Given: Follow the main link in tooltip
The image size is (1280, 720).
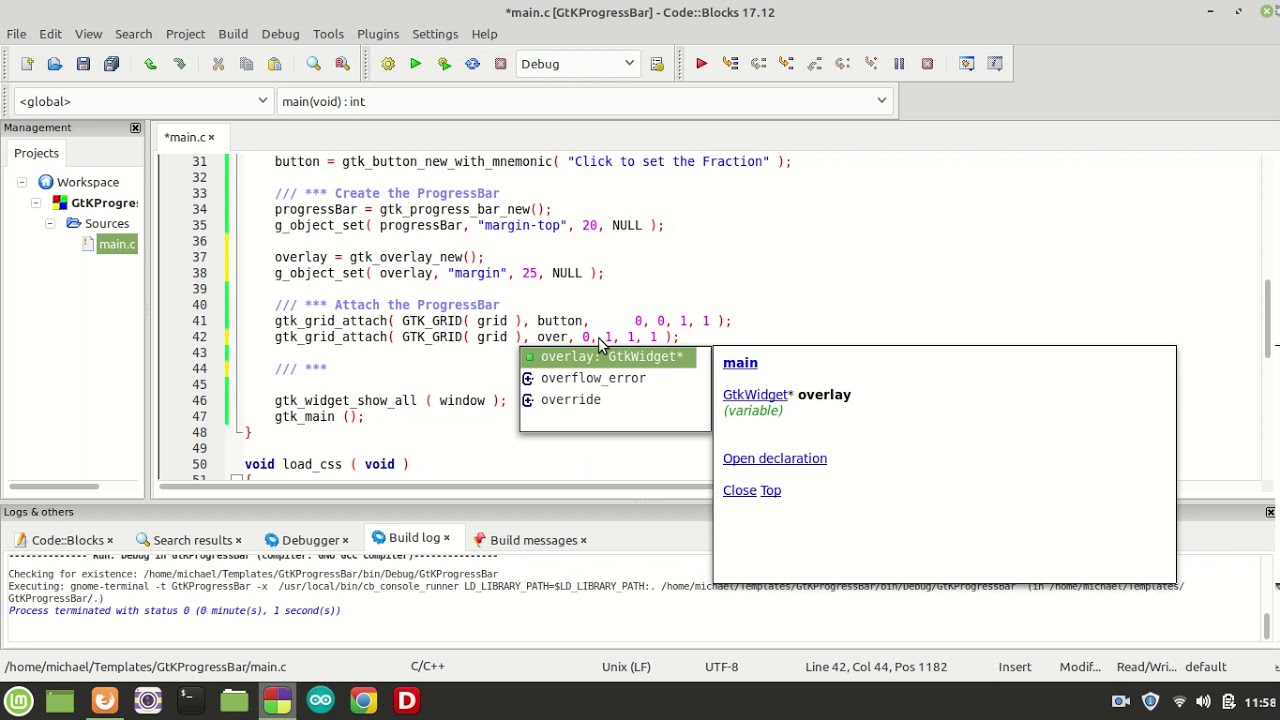Looking at the screenshot, I should click(740, 363).
